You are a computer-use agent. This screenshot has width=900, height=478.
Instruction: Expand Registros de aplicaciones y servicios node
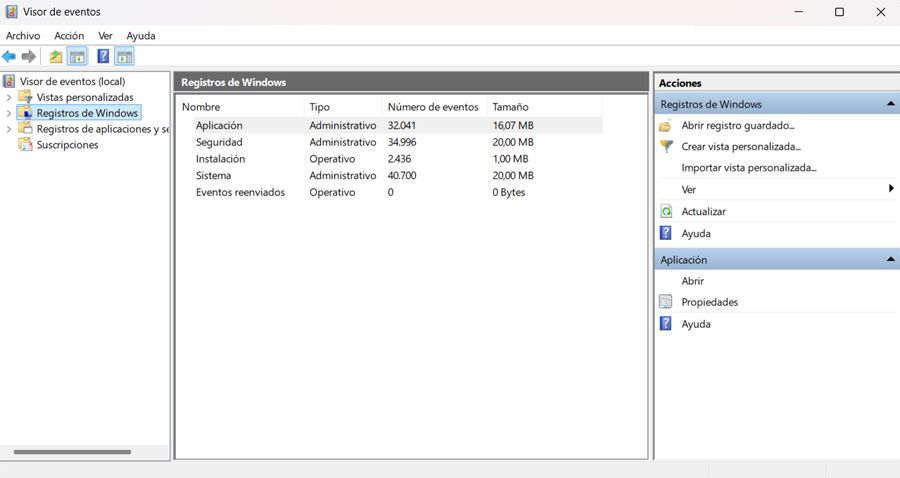[9, 129]
